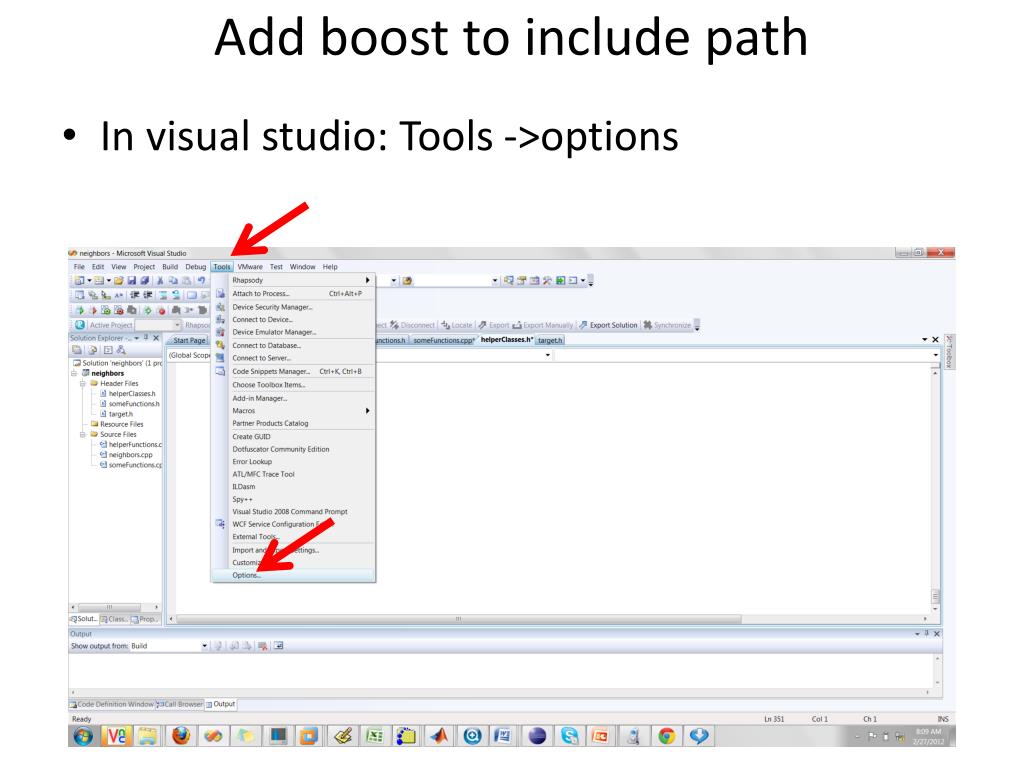Viewport: 1024px width, 768px height.
Task: Open Firefox from taskbar
Action: pos(181,736)
